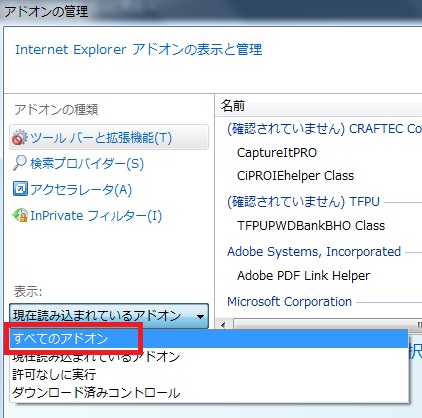Select Adobe PDF Link Helper entry
Image resolution: width=422 pixels, height=418 pixels.
pos(303,276)
